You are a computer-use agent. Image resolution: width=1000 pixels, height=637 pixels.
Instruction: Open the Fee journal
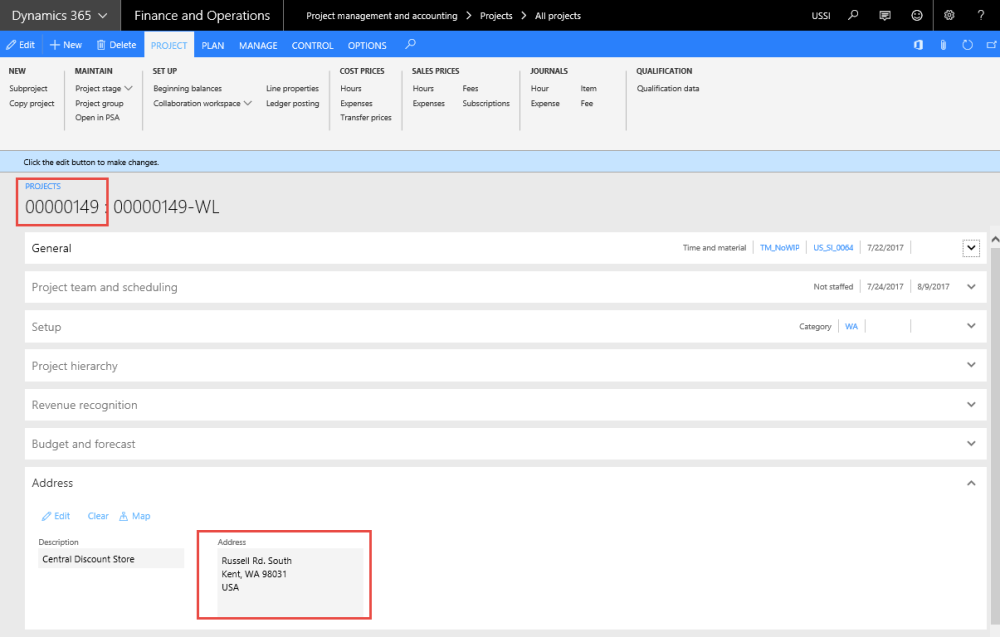587,103
